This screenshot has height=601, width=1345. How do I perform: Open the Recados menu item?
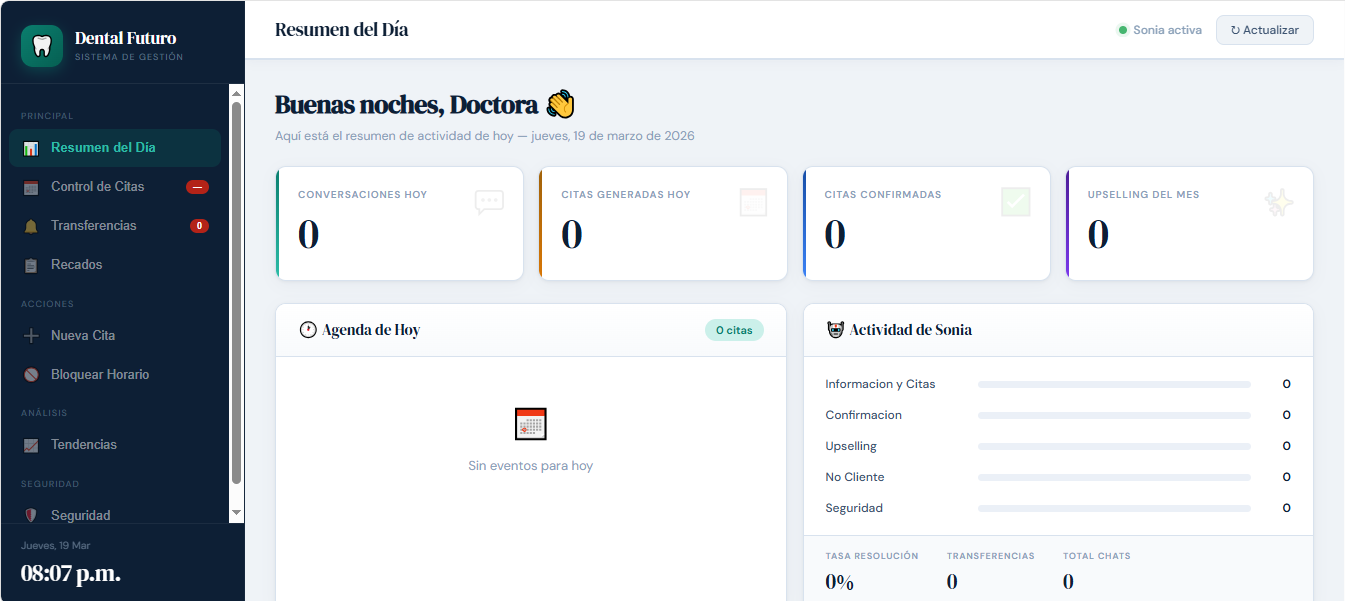tap(77, 265)
